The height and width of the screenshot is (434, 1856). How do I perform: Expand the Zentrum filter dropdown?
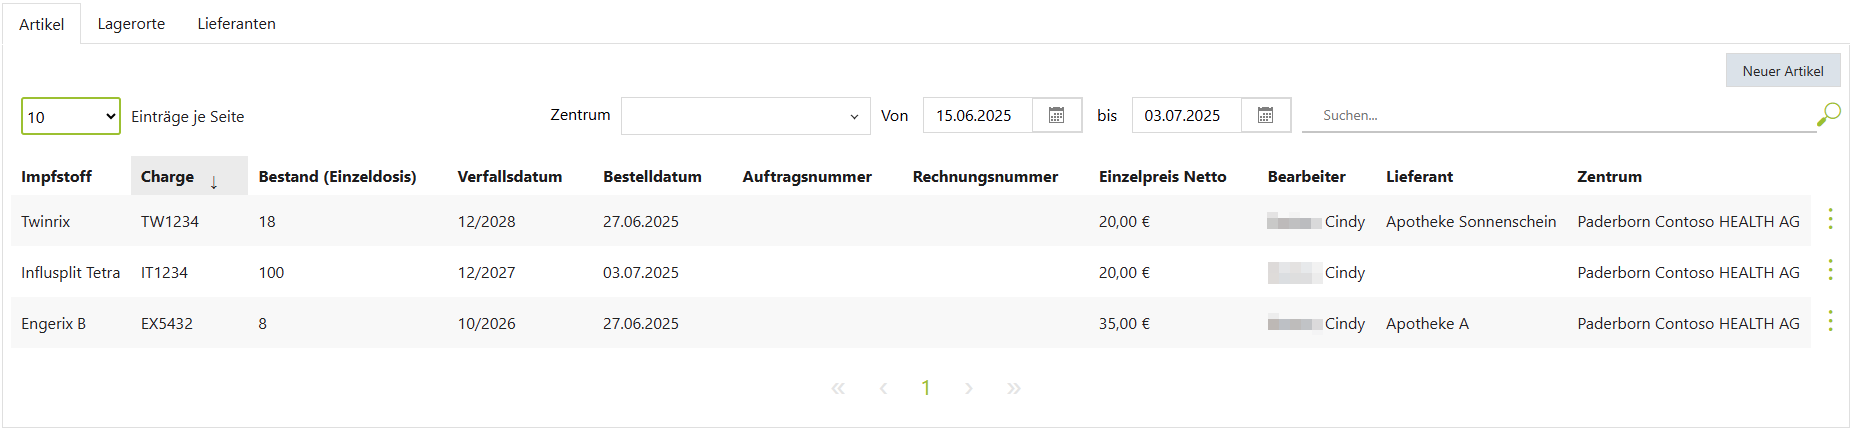(x=745, y=116)
